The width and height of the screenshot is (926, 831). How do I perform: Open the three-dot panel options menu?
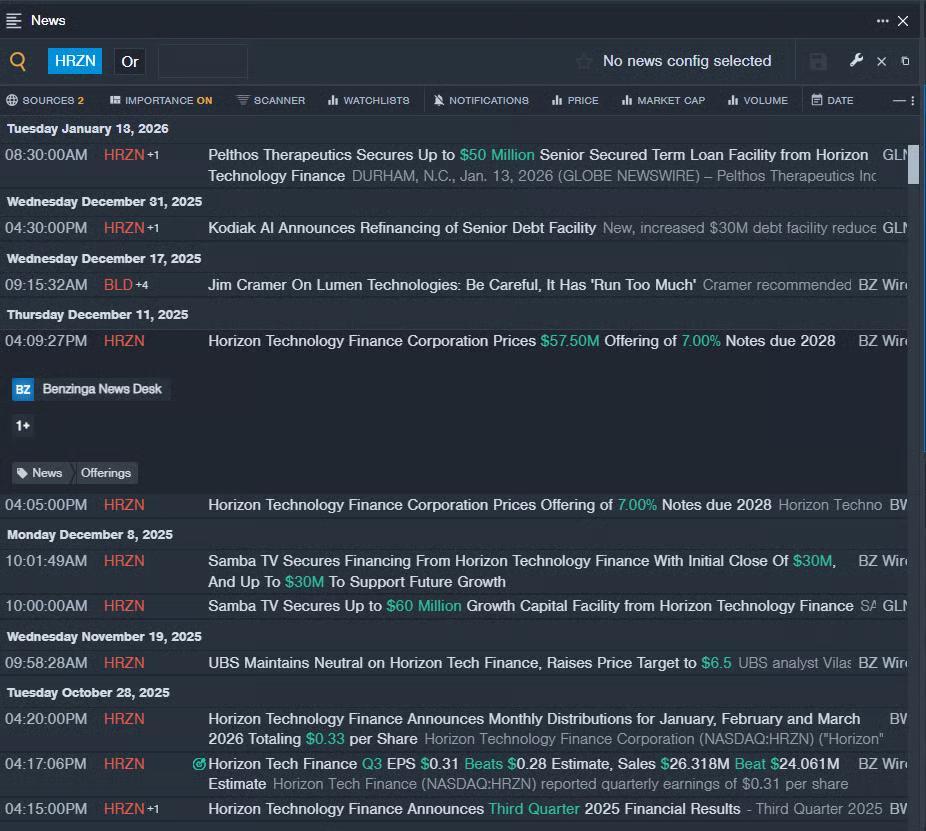882,20
